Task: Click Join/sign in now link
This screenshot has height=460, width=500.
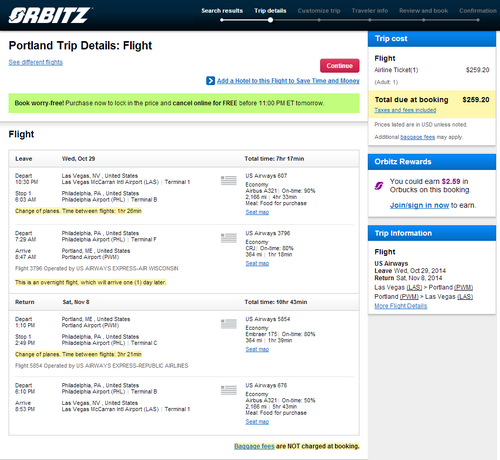Action: tap(419, 205)
